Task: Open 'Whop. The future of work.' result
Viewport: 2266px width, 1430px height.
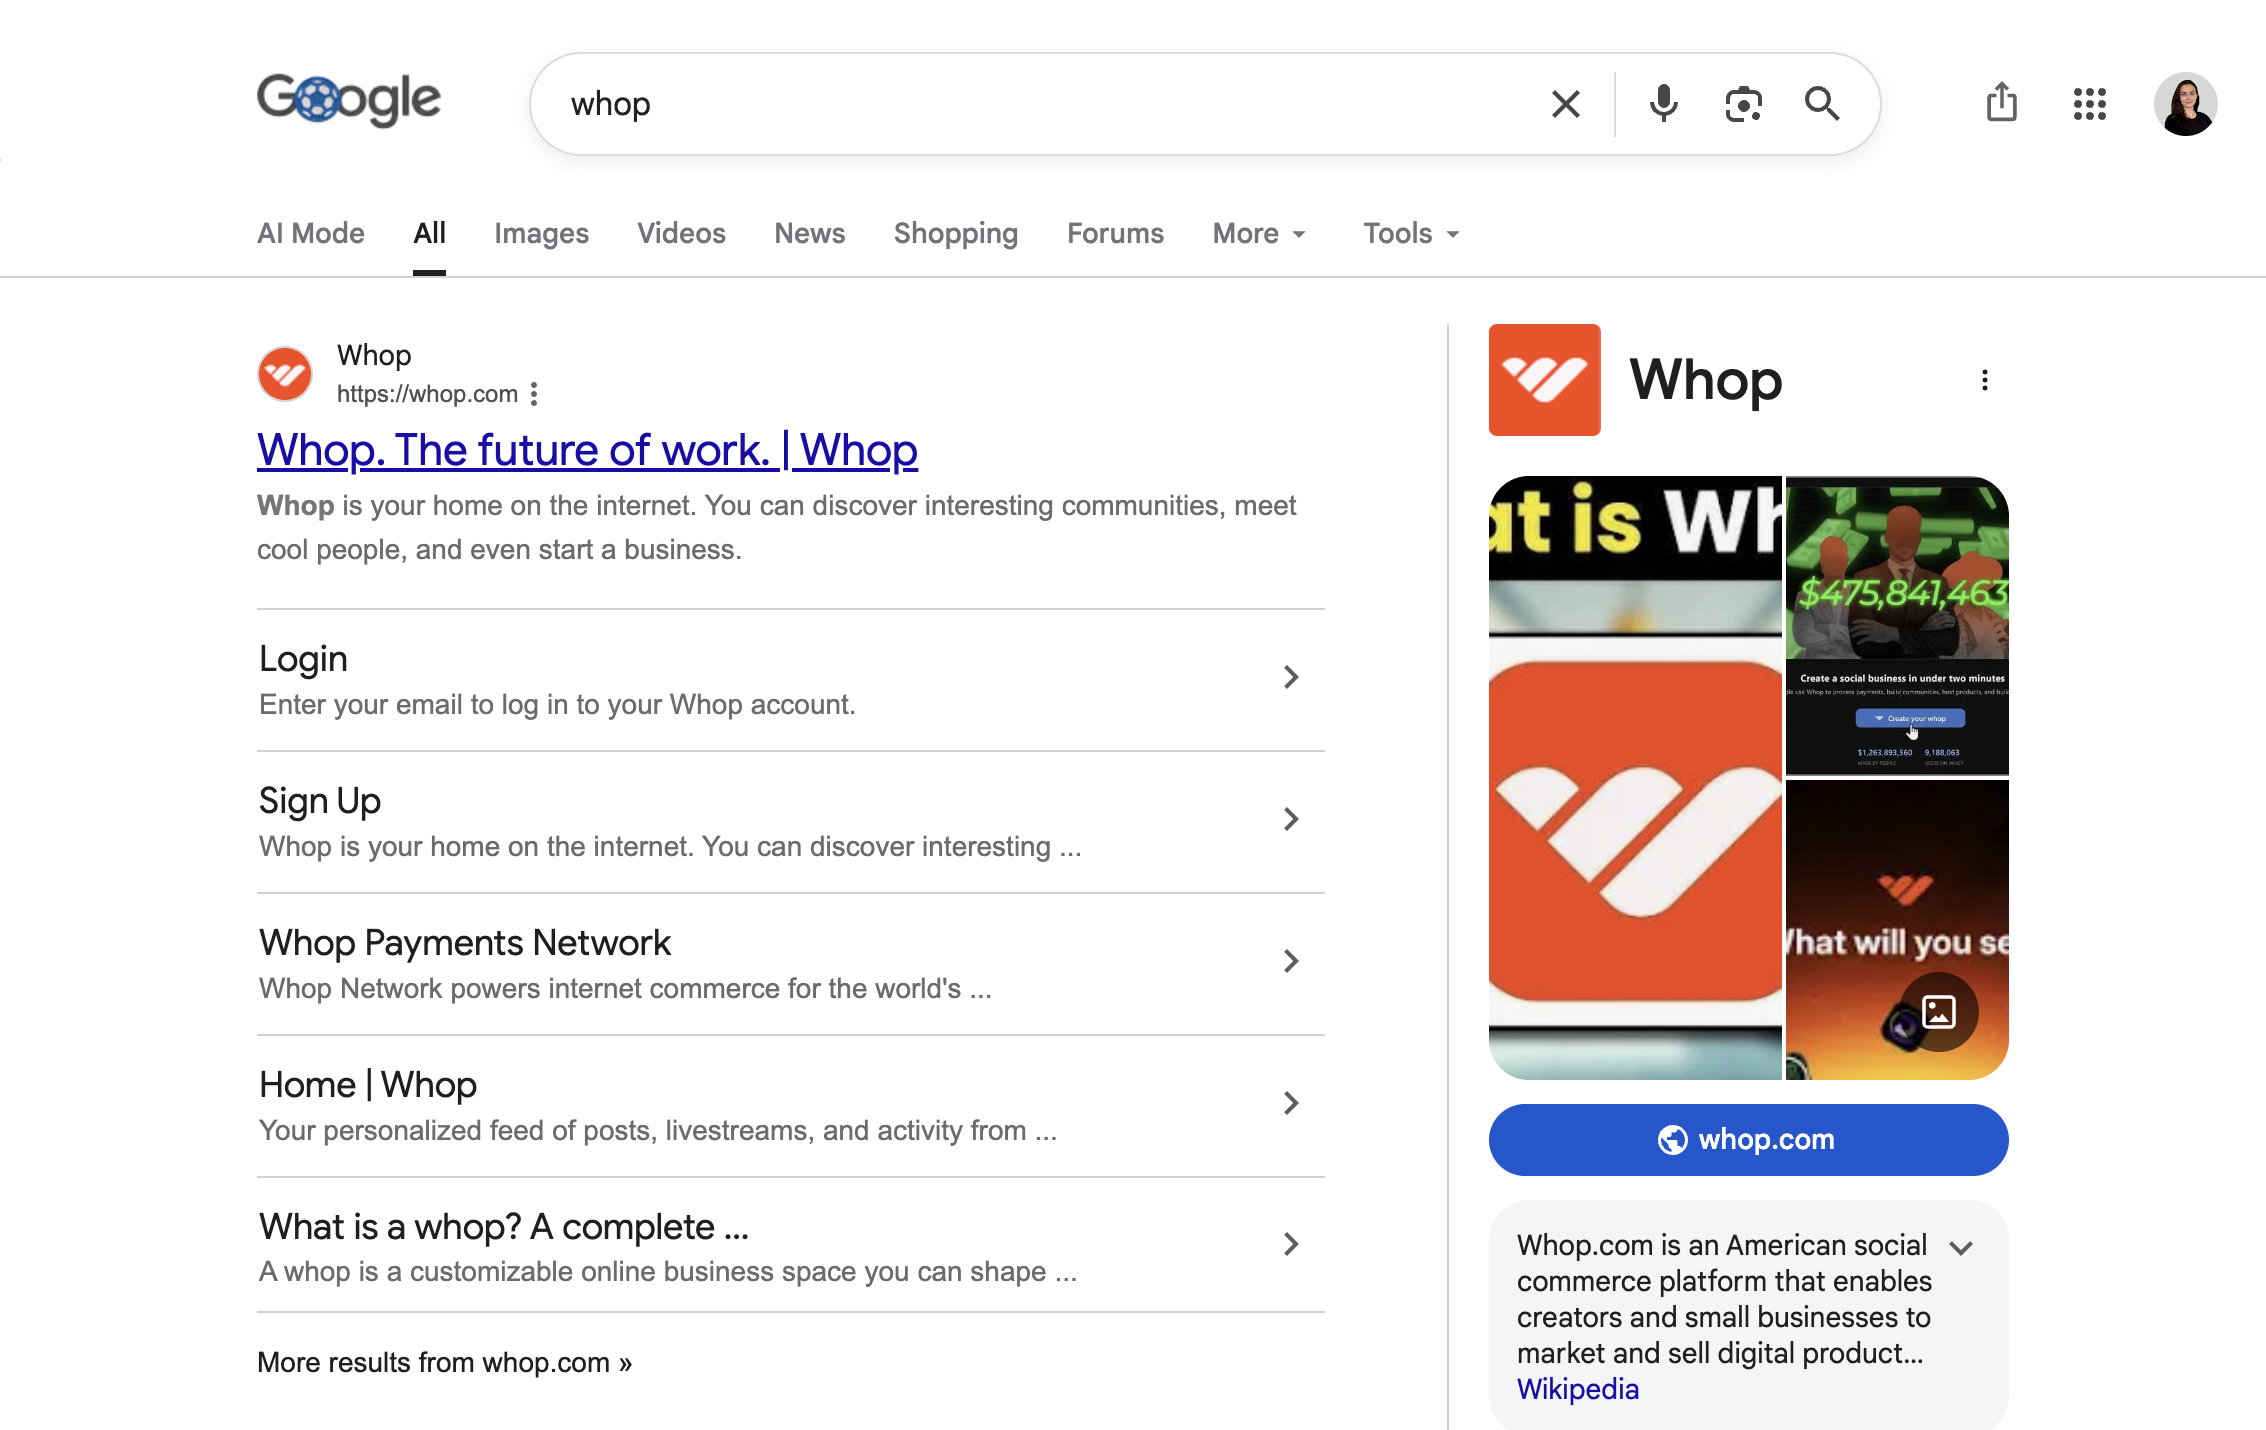Action: [x=587, y=450]
